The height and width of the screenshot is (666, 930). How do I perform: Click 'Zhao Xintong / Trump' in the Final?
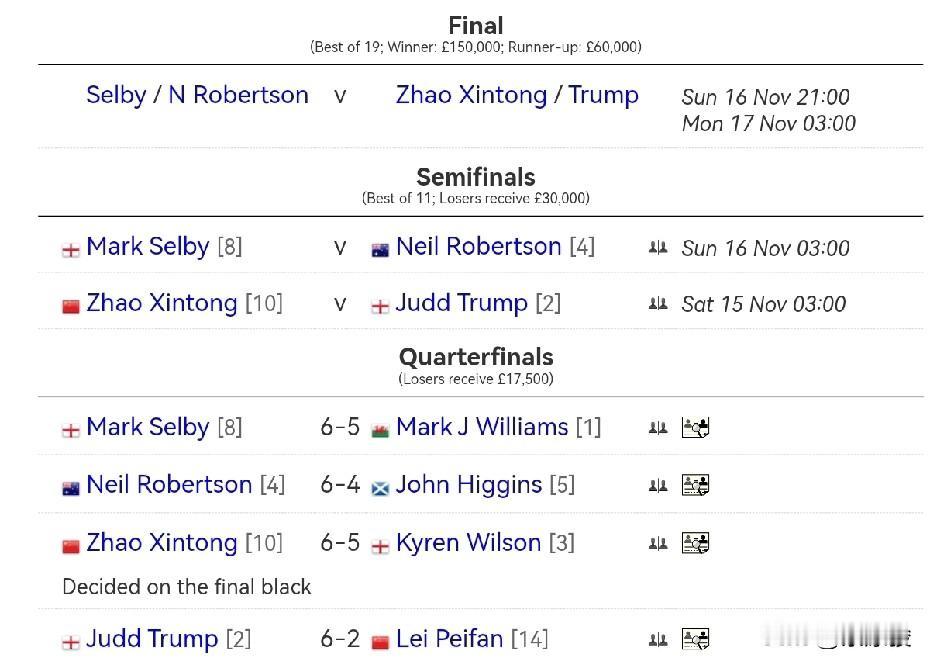point(517,95)
